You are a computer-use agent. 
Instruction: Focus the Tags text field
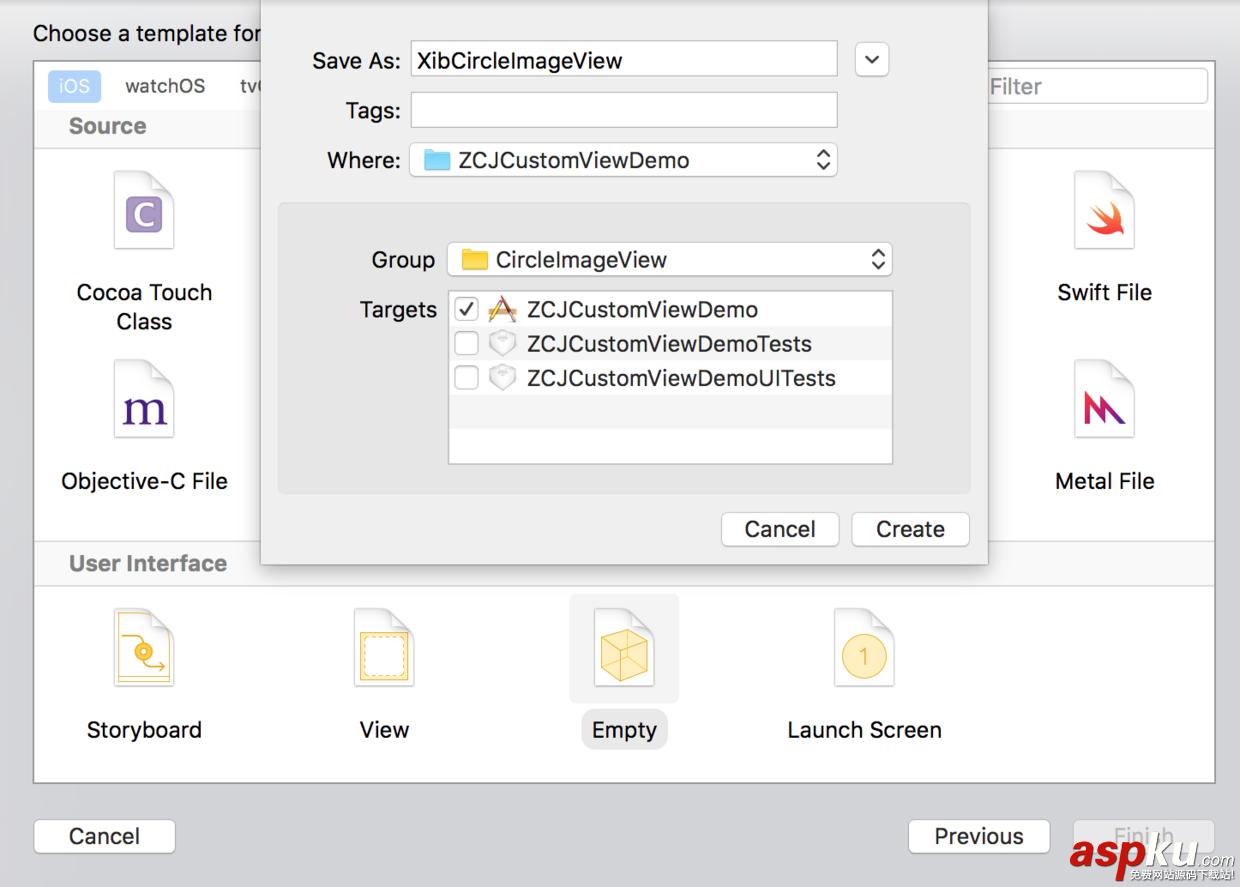click(x=623, y=110)
